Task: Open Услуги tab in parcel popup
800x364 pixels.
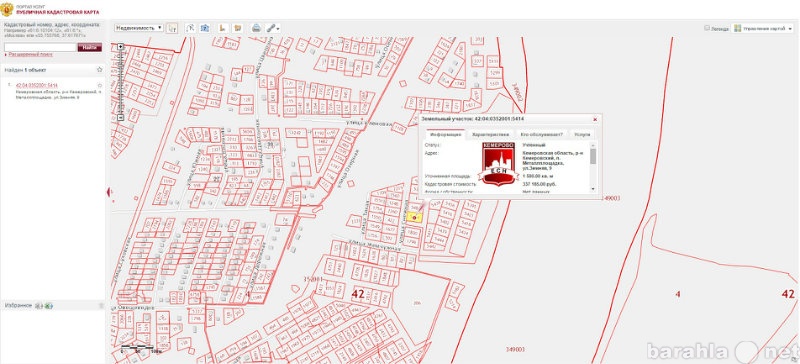Action: pos(582,134)
